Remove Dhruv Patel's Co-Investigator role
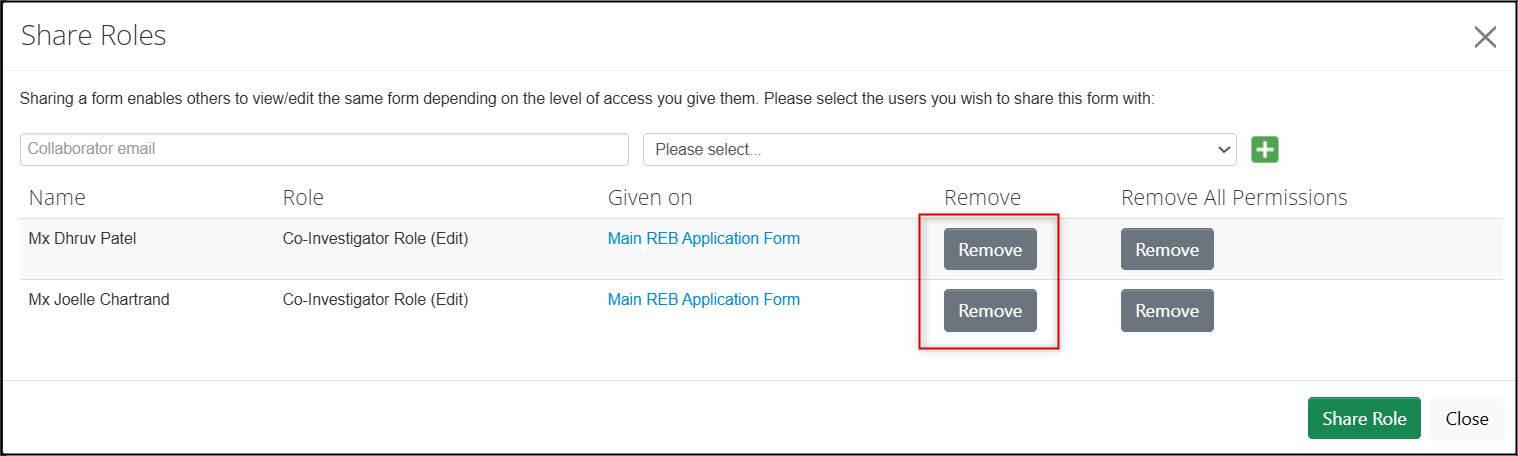Viewport: 1518px width, 456px height. click(x=989, y=250)
